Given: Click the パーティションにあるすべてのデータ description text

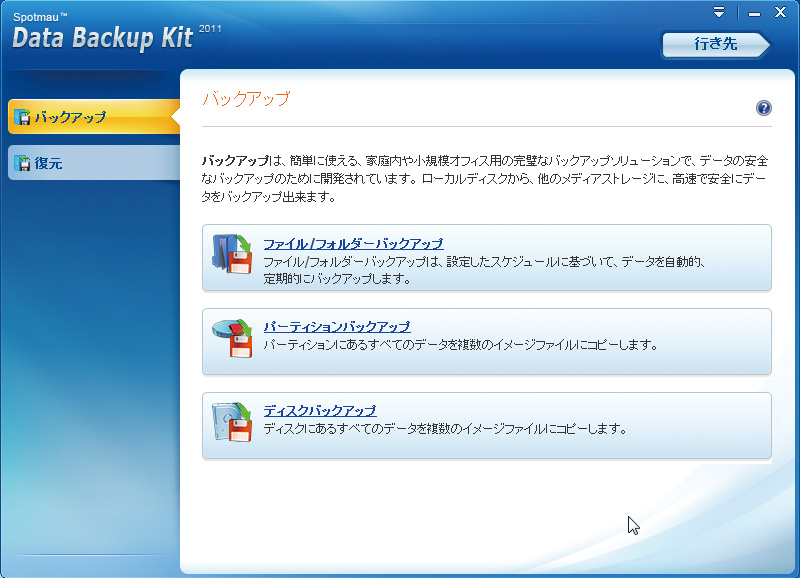Looking at the screenshot, I should pyautogui.click(x=460, y=345).
